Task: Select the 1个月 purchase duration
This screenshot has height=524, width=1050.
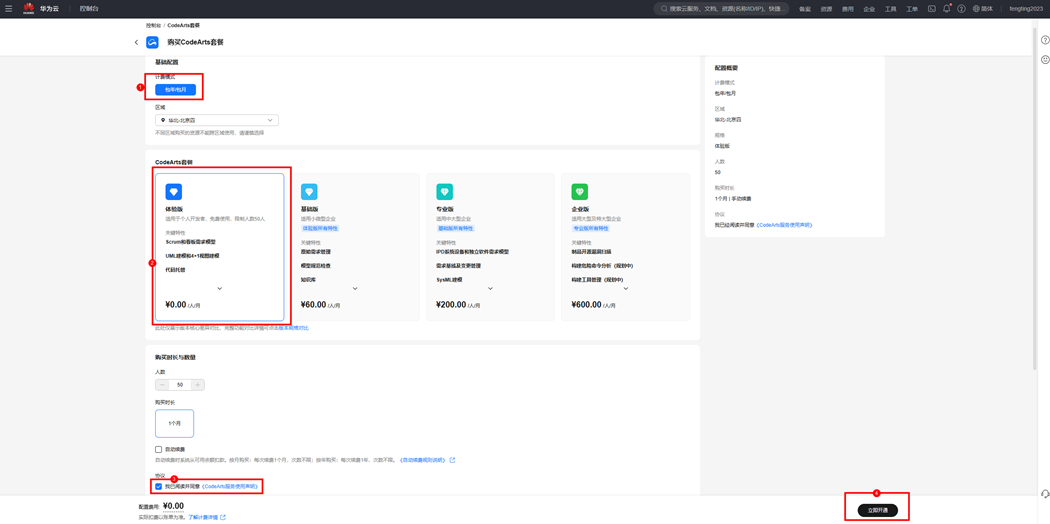Action: [x=174, y=424]
